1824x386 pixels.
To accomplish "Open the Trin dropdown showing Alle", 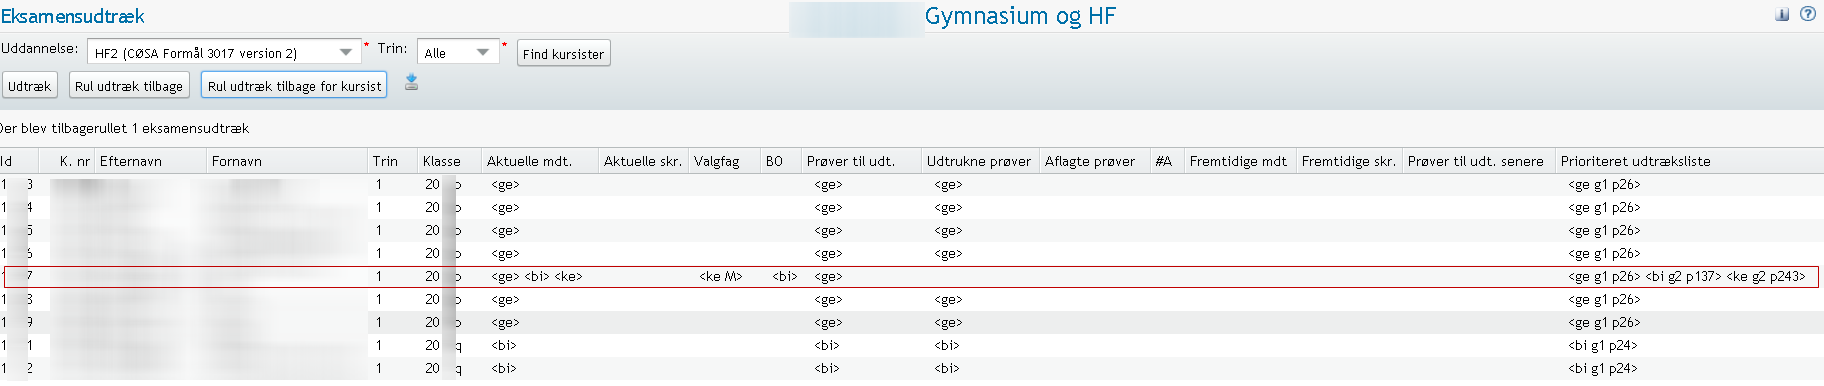I will click(458, 52).
